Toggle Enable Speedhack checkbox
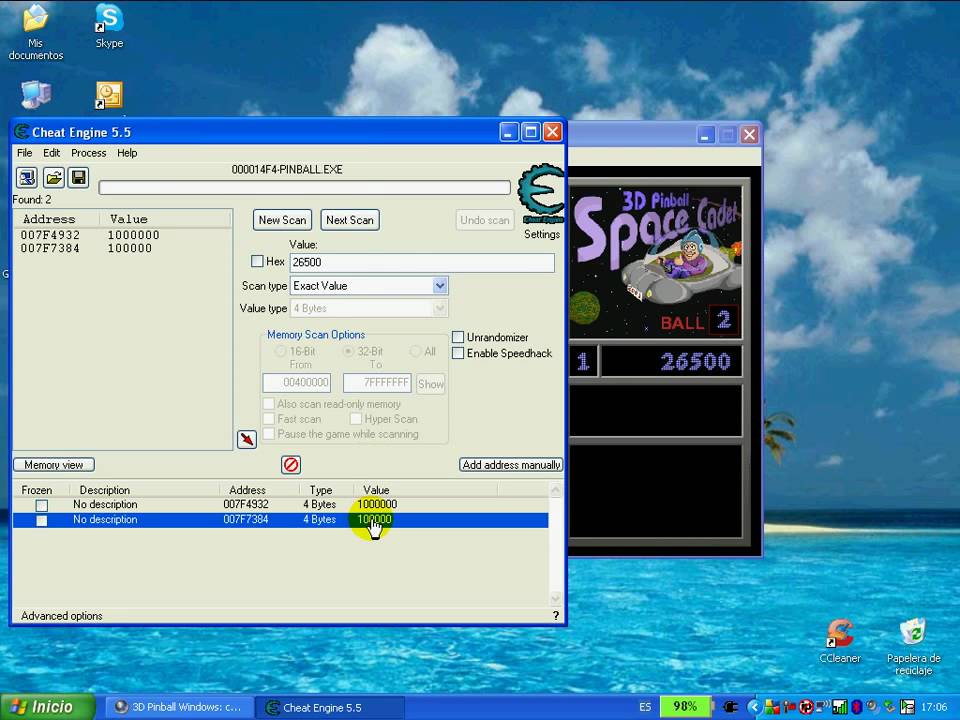This screenshot has height=720, width=960. click(458, 353)
